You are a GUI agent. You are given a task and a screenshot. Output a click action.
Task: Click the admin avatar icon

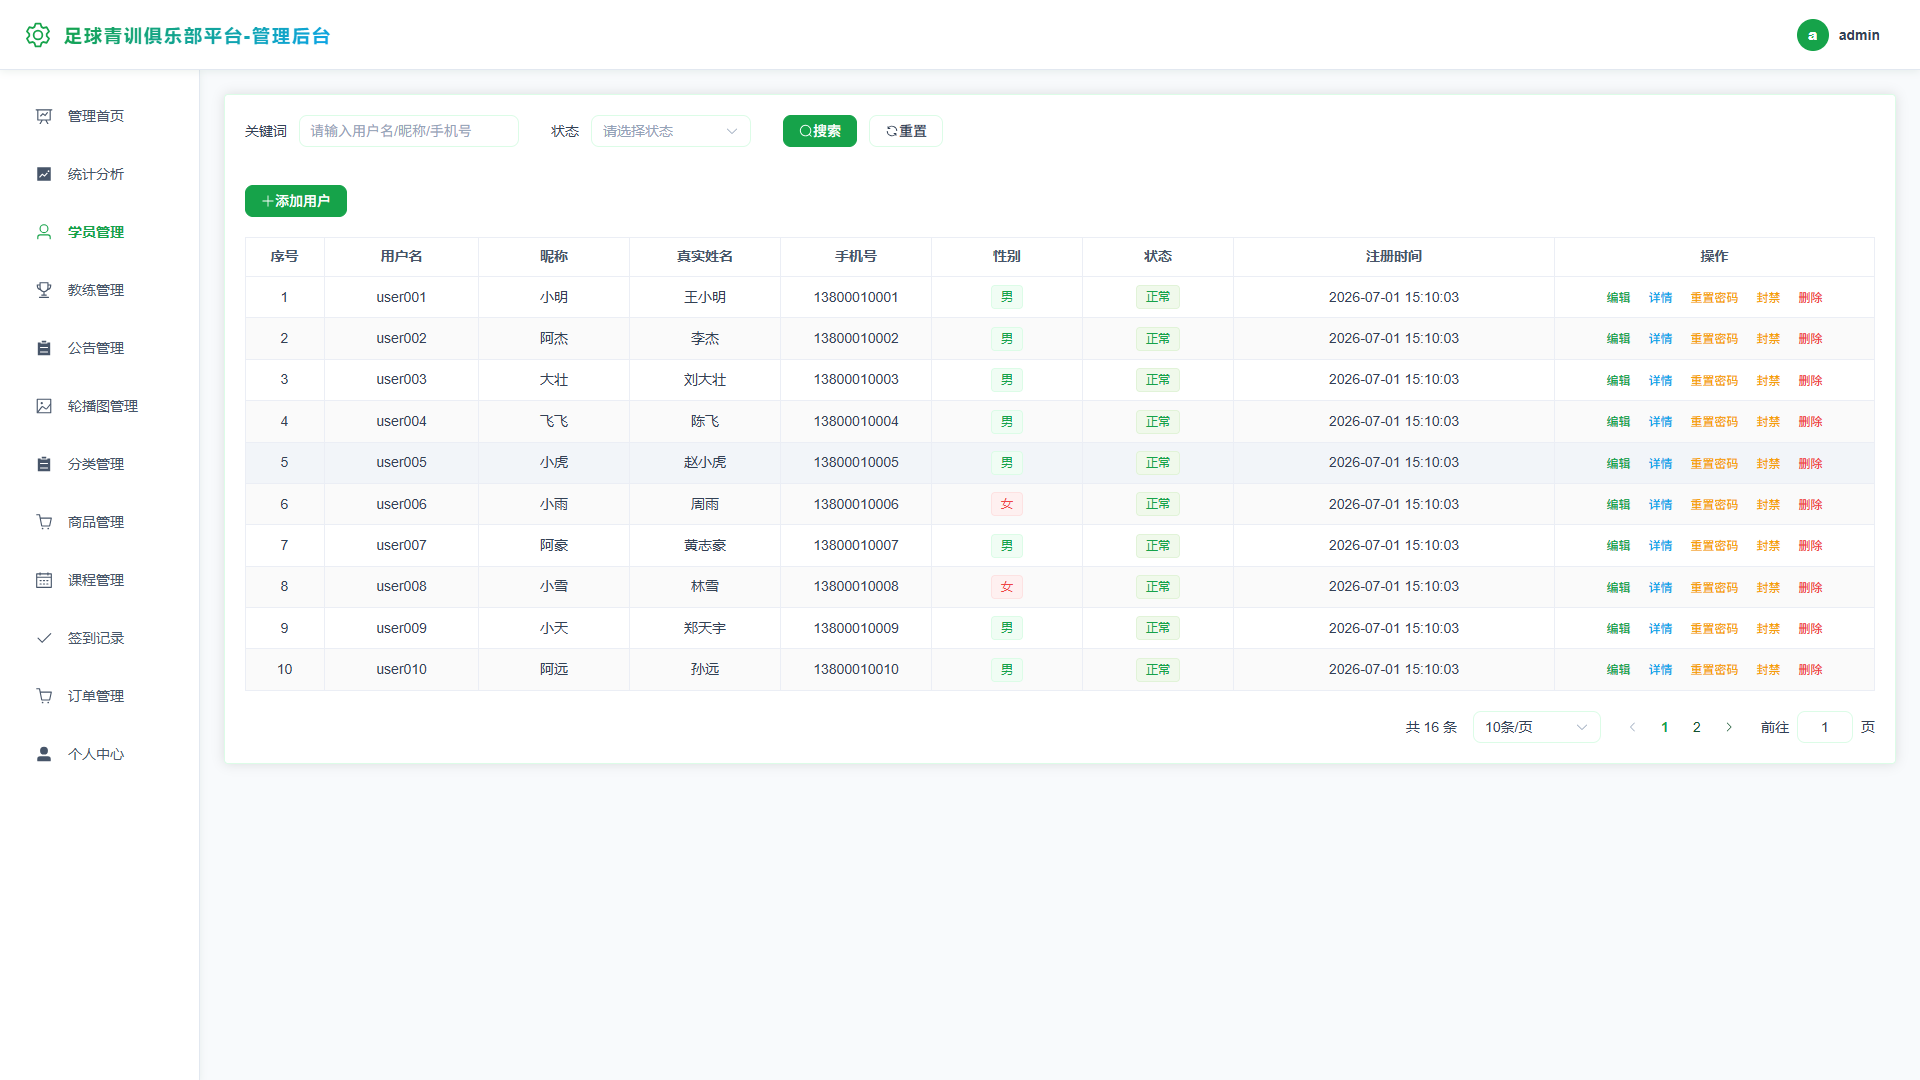[x=1812, y=35]
